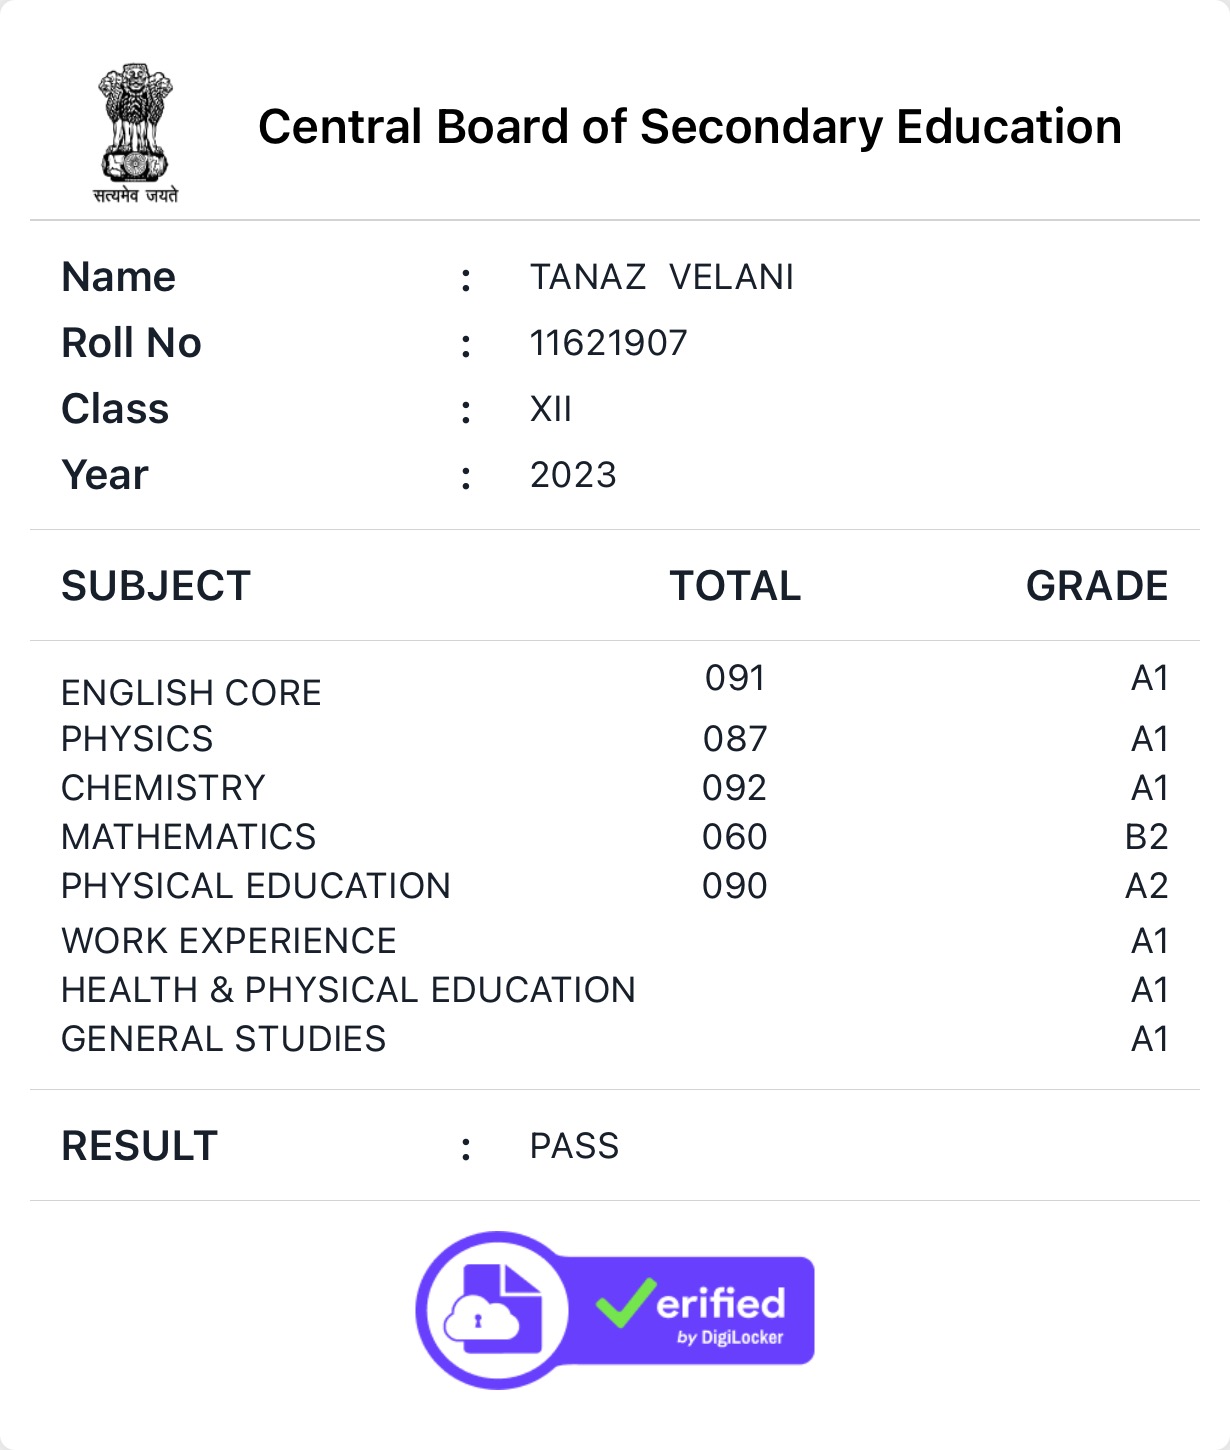This screenshot has width=1230, height=1450.
Task: Click the TOTAL column header
Action: click(x=735, y=586)
